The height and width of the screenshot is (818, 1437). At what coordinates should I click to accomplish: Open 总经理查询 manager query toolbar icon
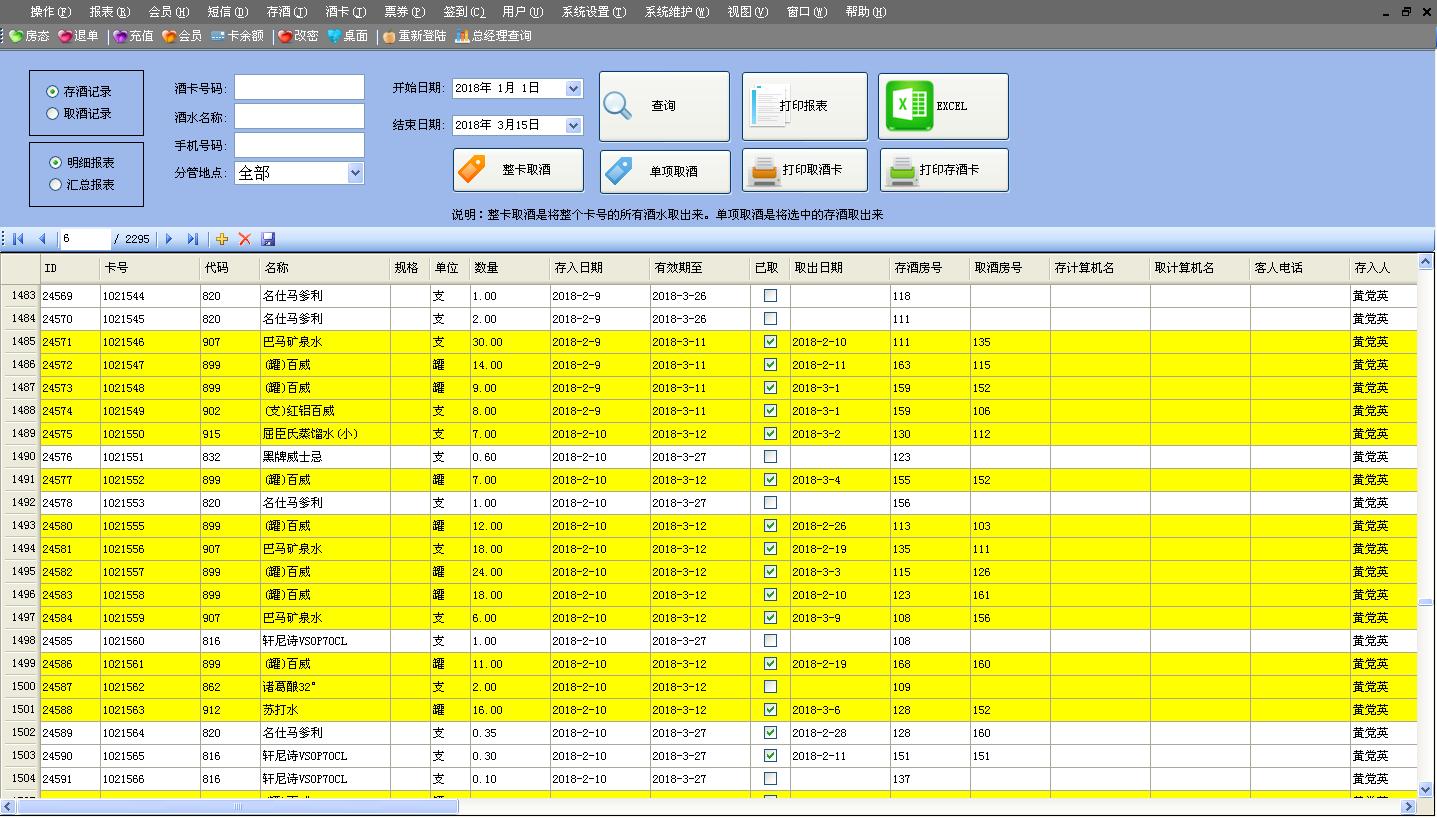493,36
